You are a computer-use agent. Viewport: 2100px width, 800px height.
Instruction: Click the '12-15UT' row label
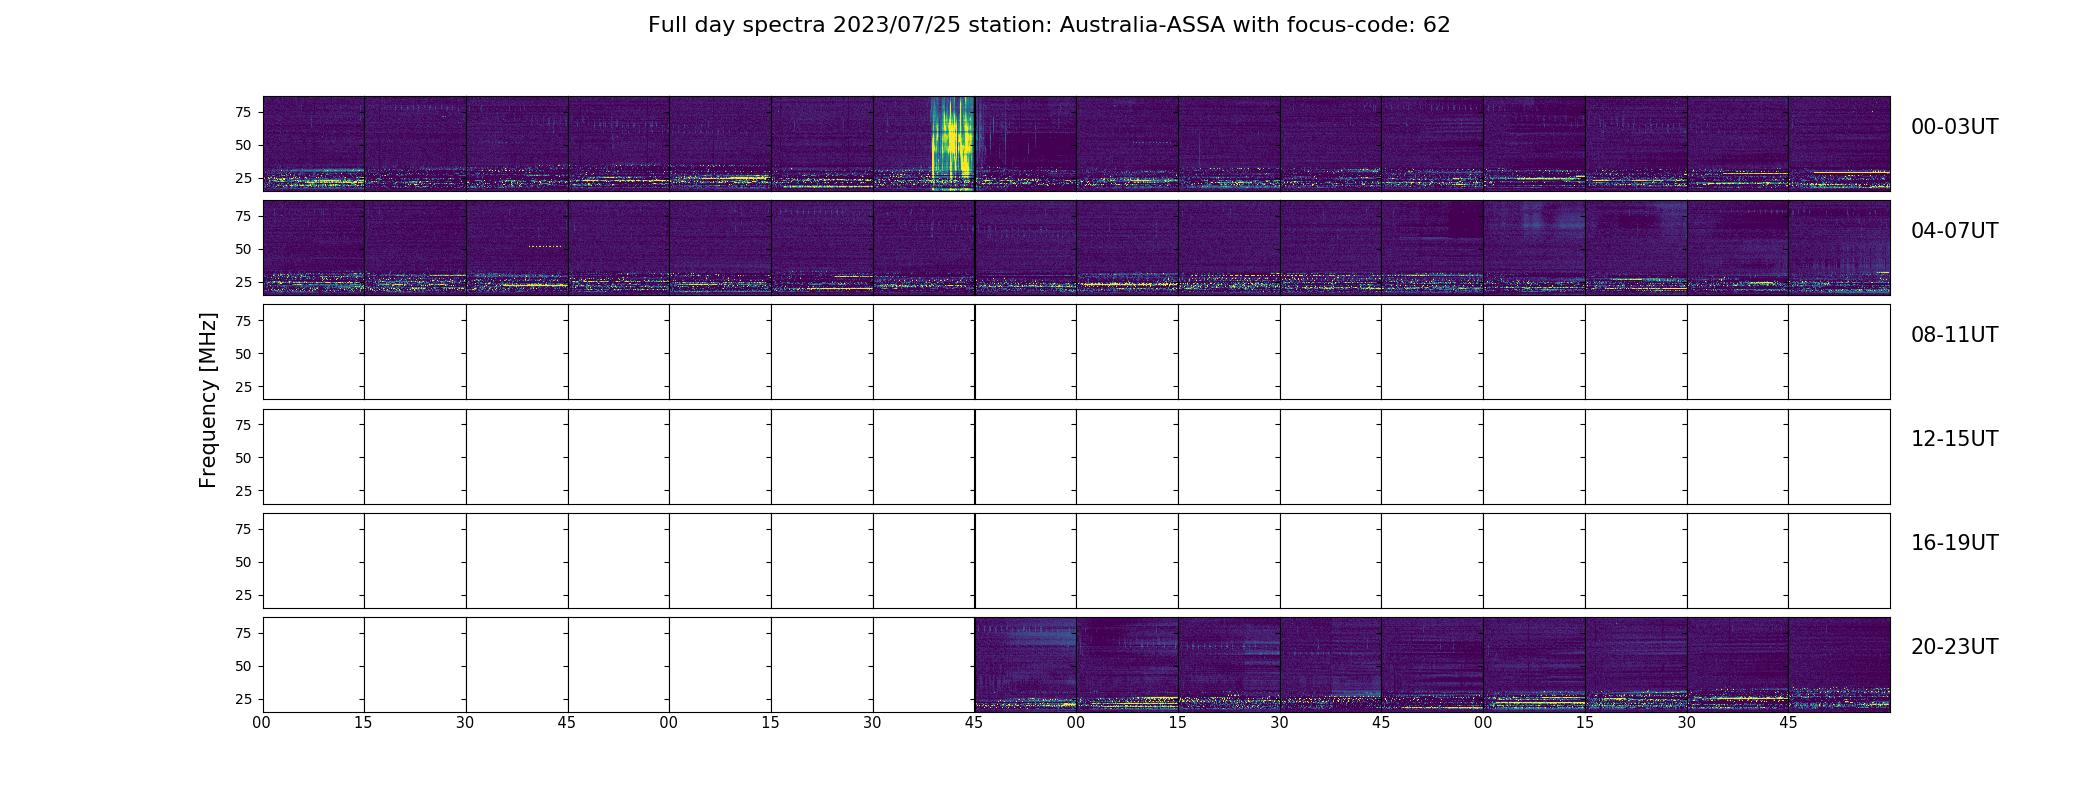[x=1954, y=439]
